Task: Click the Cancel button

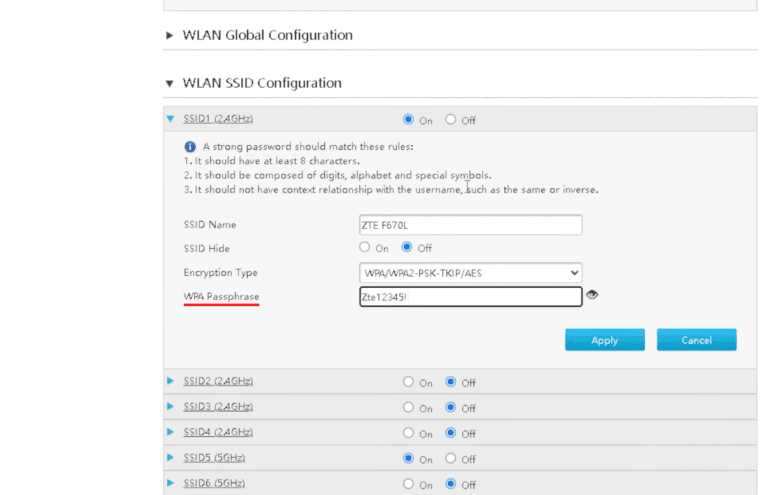Action: tap(696, 340)
